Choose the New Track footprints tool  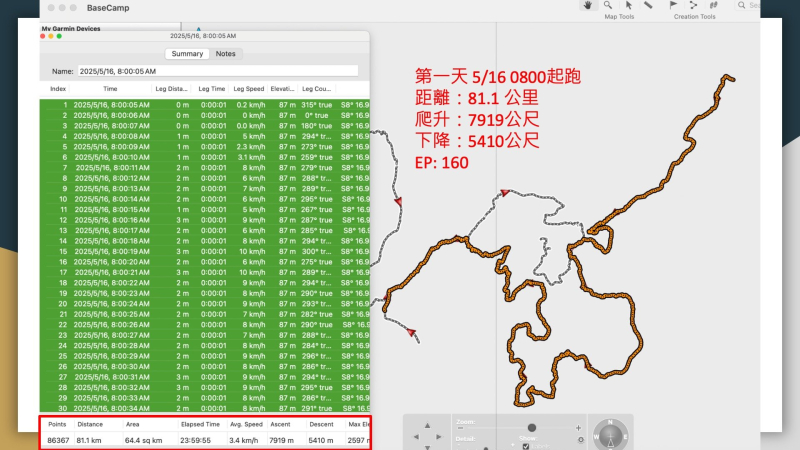713,5
